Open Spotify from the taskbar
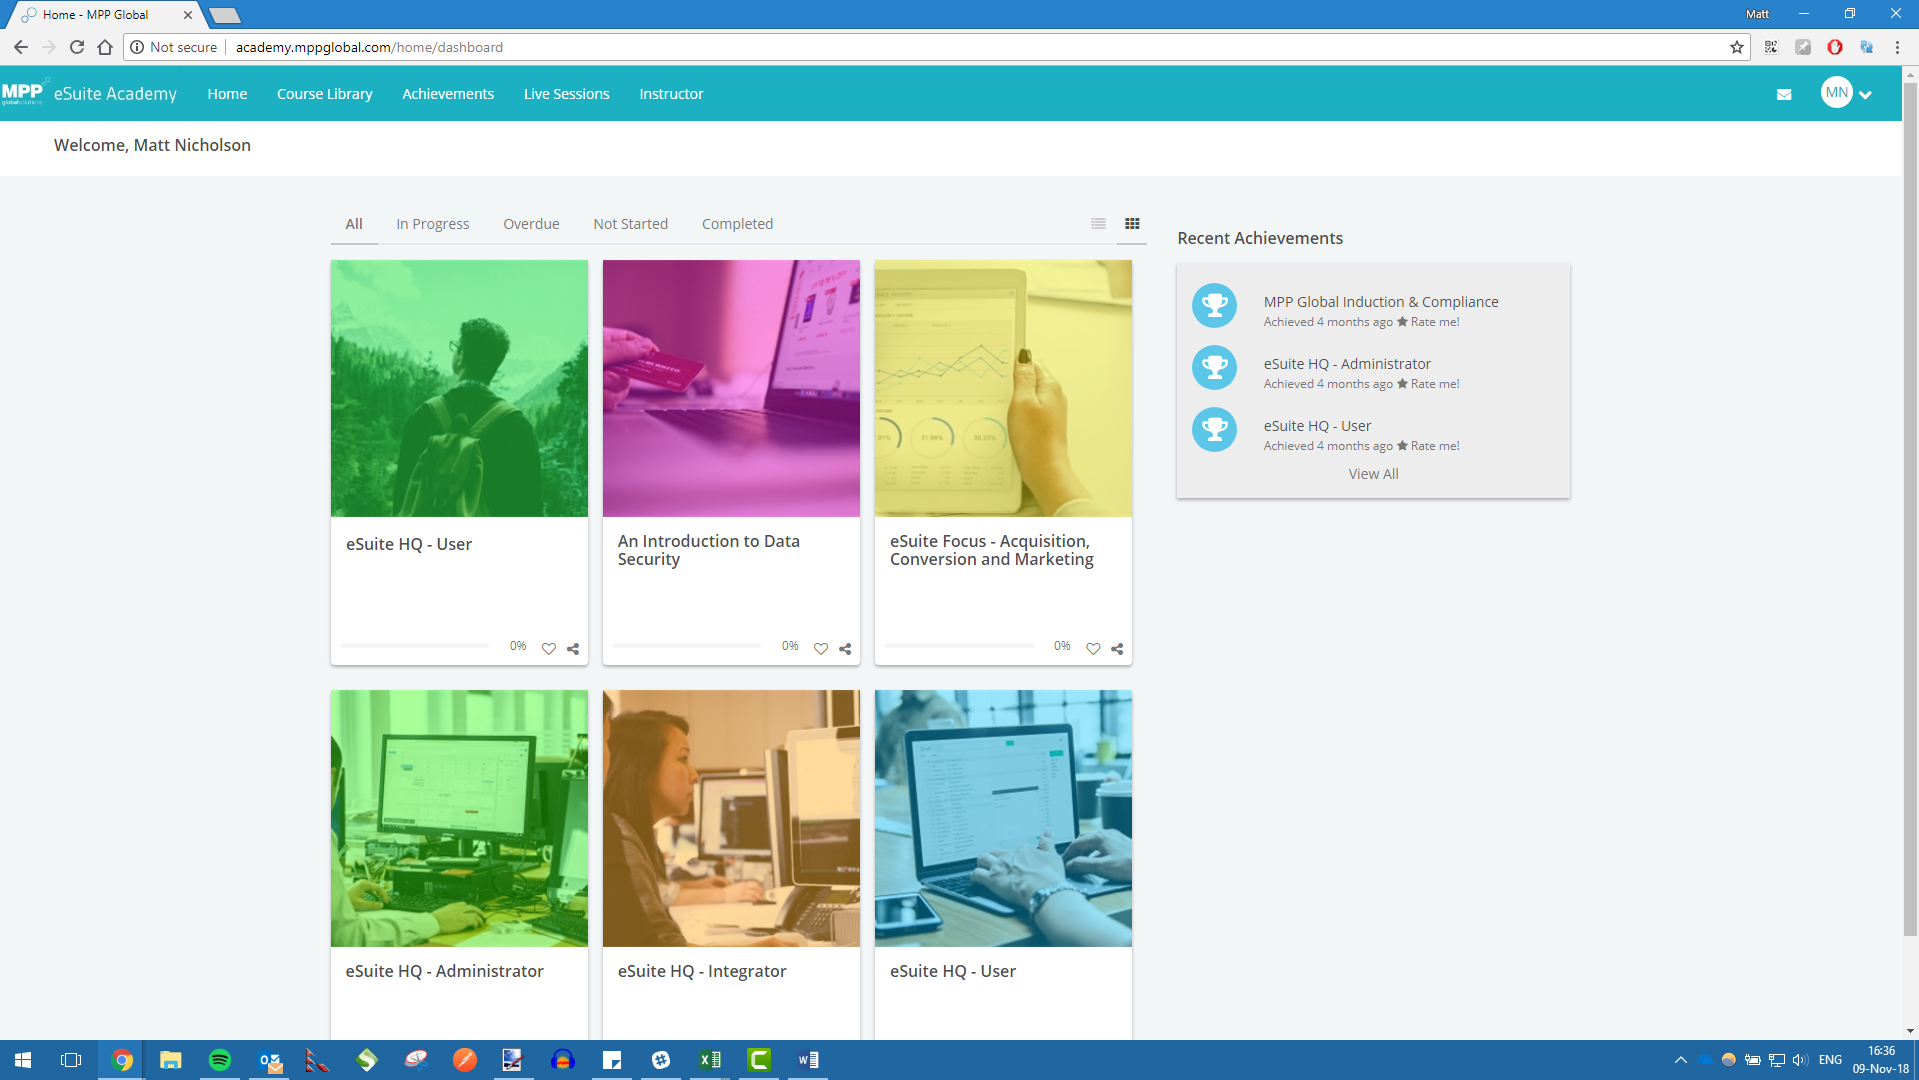The height and width of the screenshot is (1080, 1919). (x=219, y=1060)
